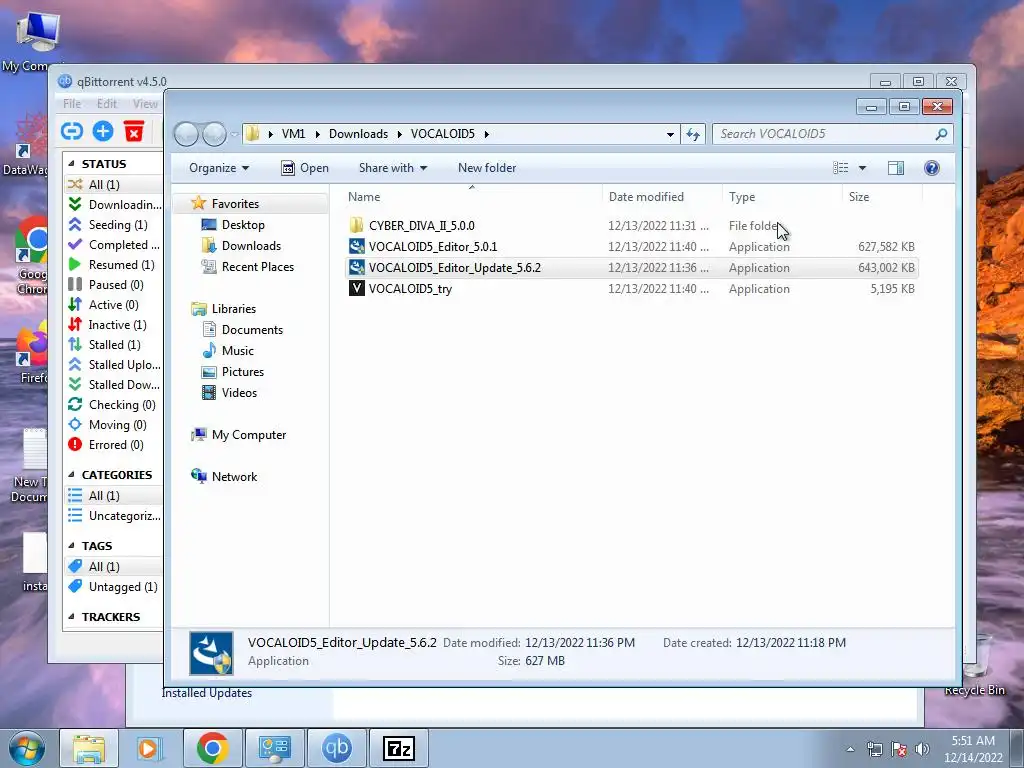Select Recent Places in navigation pane
Screen dimensions: 1024x768
click(x=258, y=266)
